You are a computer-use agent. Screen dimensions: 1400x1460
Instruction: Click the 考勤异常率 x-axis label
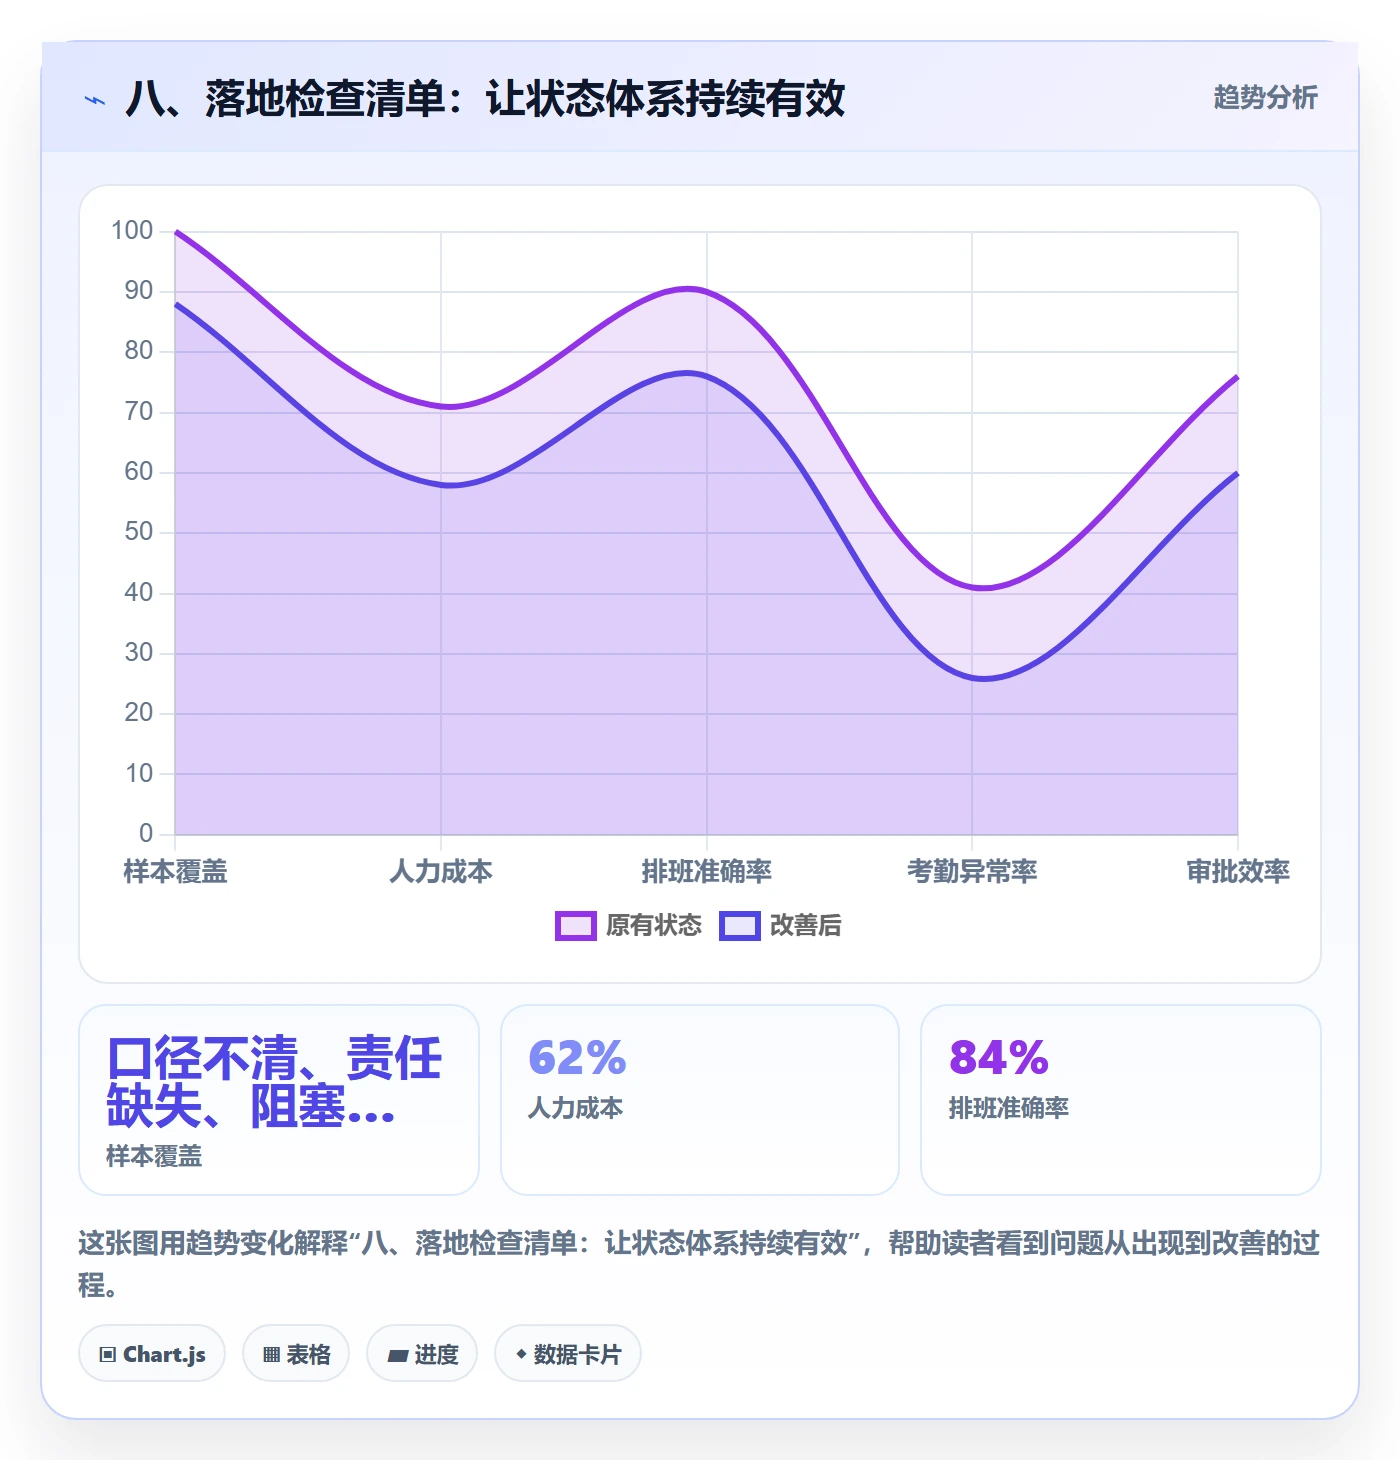pos(972,872)
